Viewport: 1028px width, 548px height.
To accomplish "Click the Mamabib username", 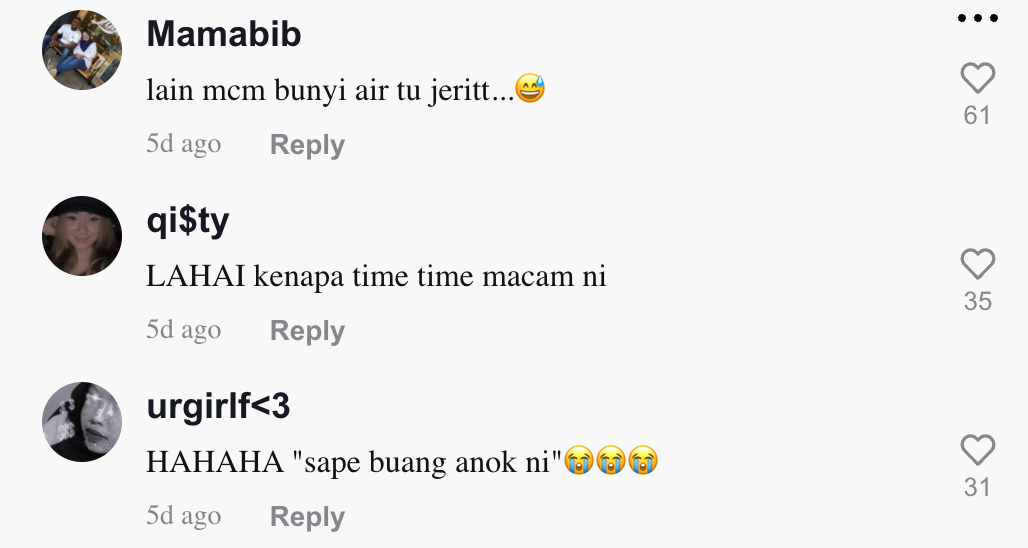I will pos(224,35).
